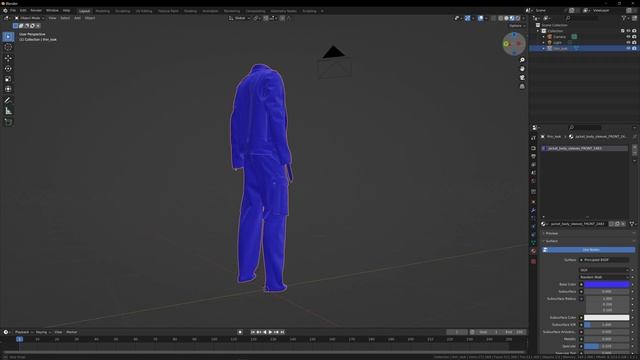This screenshot has width=640, height=360.
Task: Open the View Layer properties tab icon
Action: tap(533, 164)
